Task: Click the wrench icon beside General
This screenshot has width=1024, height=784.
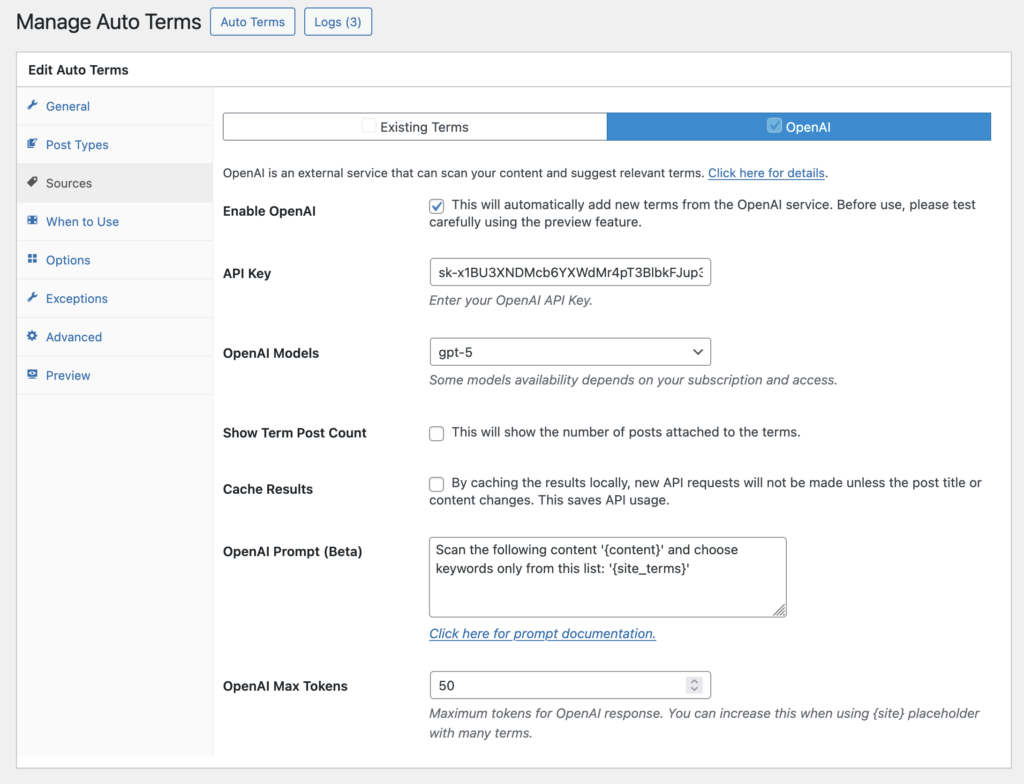Action: click(x=33, y=106)
